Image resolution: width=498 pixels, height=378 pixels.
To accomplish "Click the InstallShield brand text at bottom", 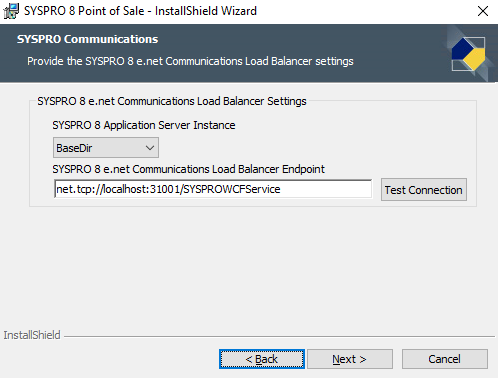I will [x=32, y=335].
